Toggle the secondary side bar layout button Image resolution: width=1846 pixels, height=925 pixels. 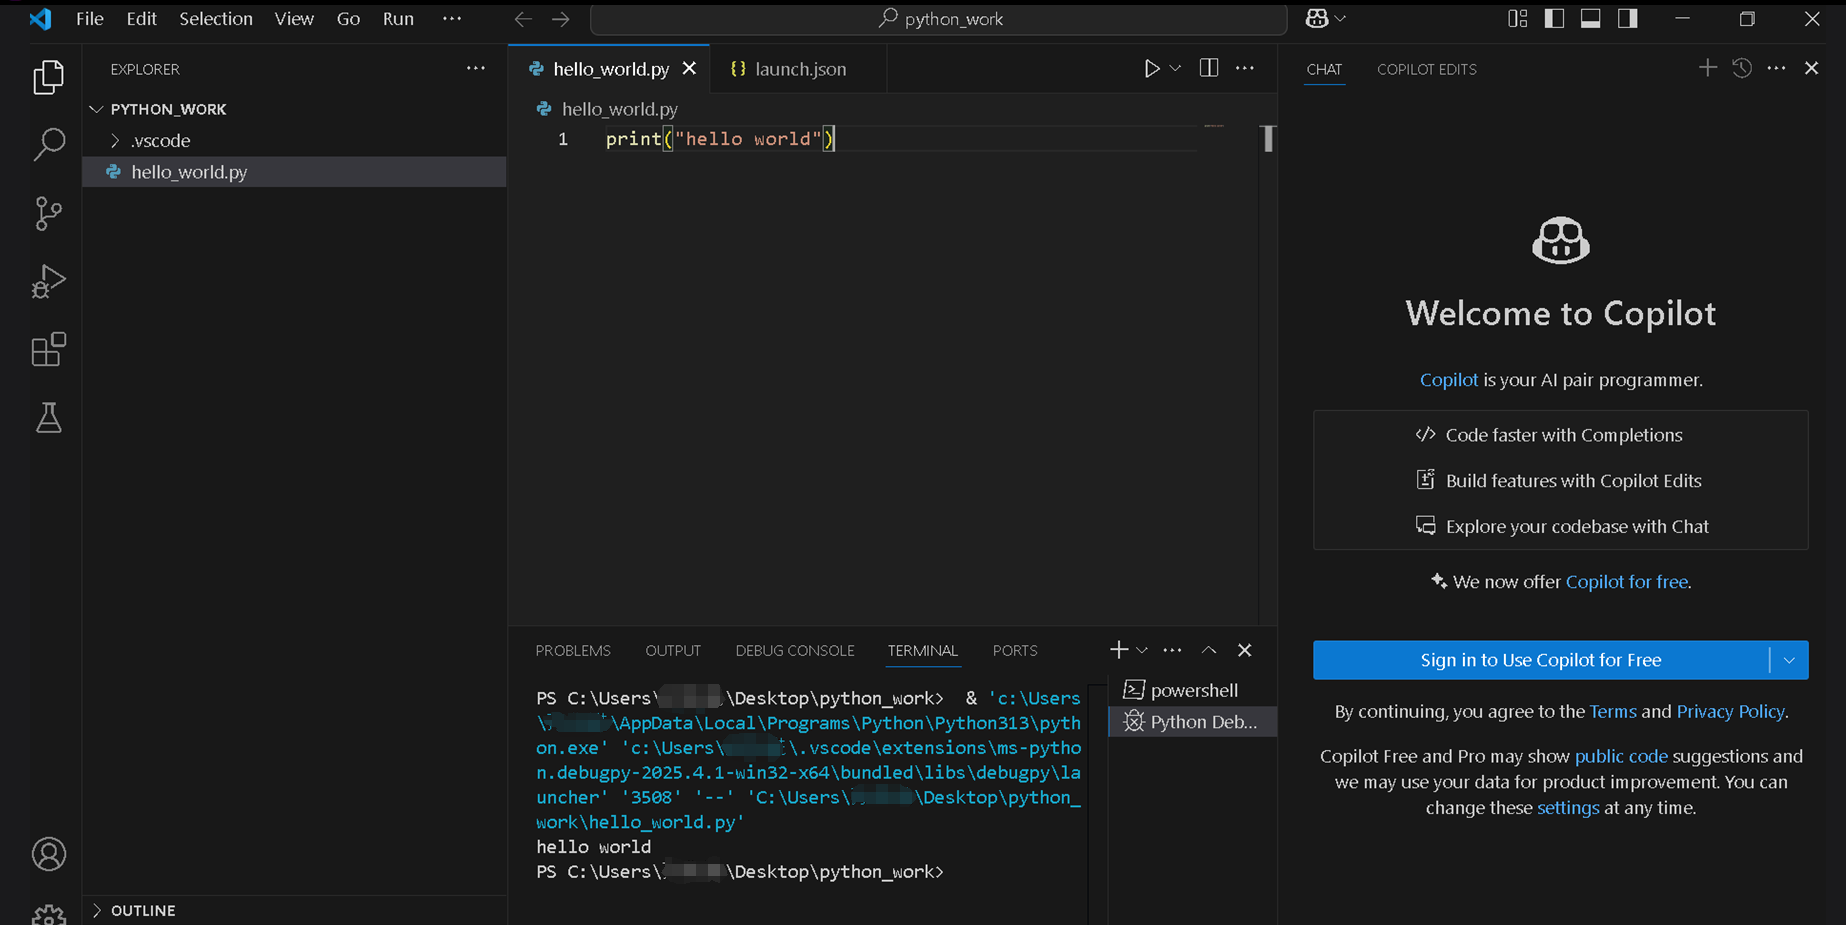[1627, 19]
